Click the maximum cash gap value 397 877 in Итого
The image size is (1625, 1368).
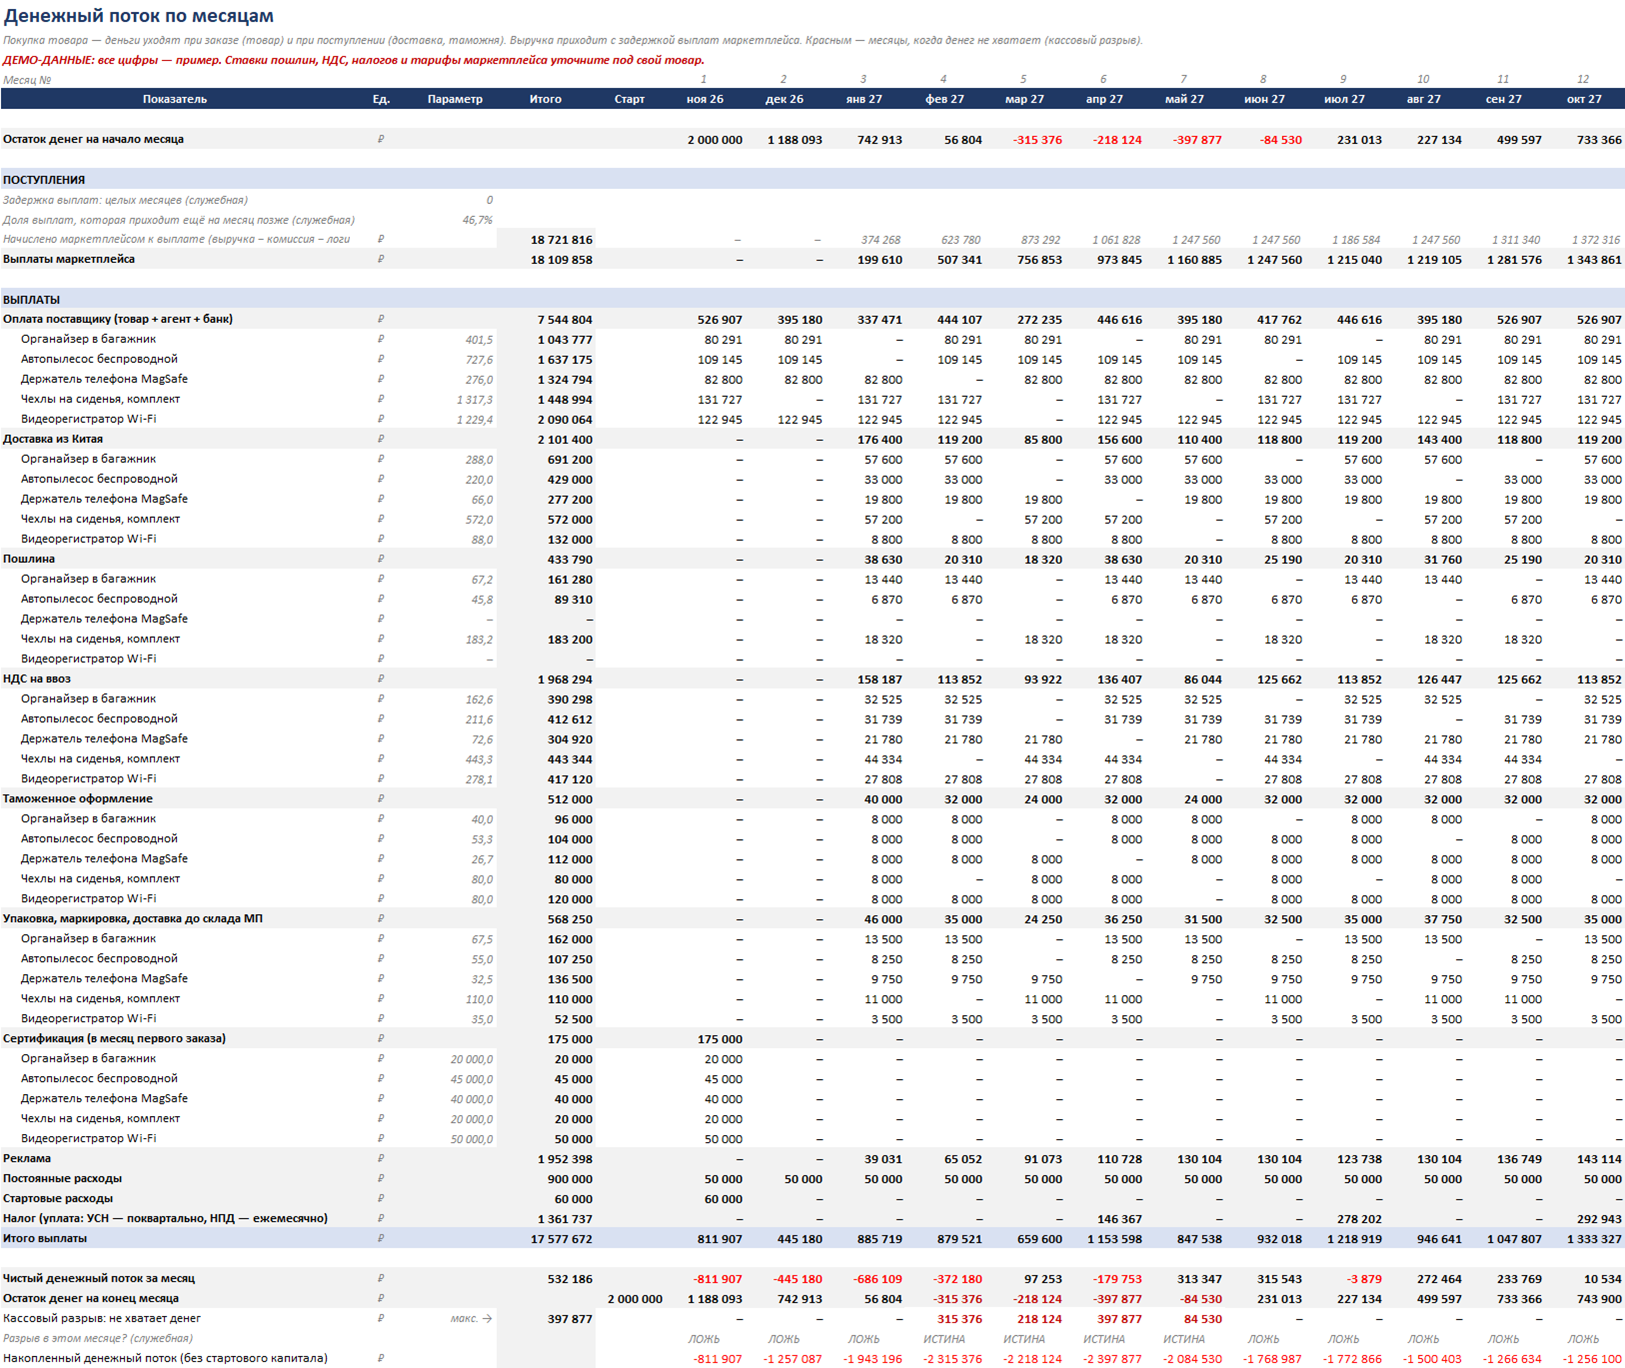570,1320
